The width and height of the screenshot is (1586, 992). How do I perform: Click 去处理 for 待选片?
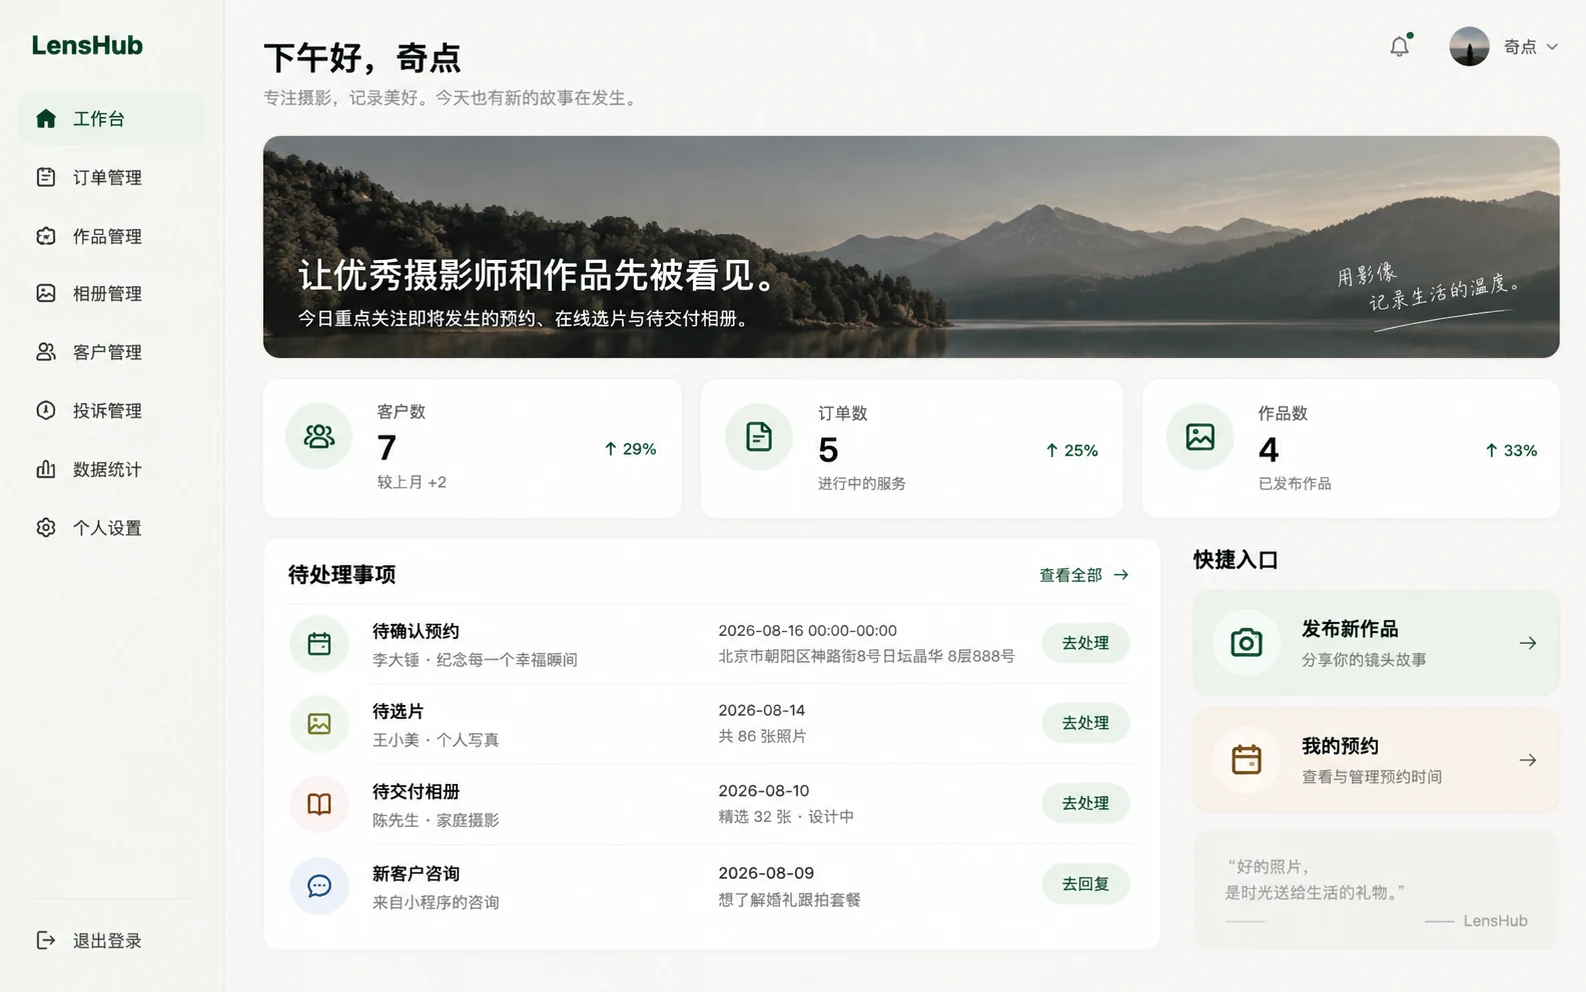point(1085,723)
